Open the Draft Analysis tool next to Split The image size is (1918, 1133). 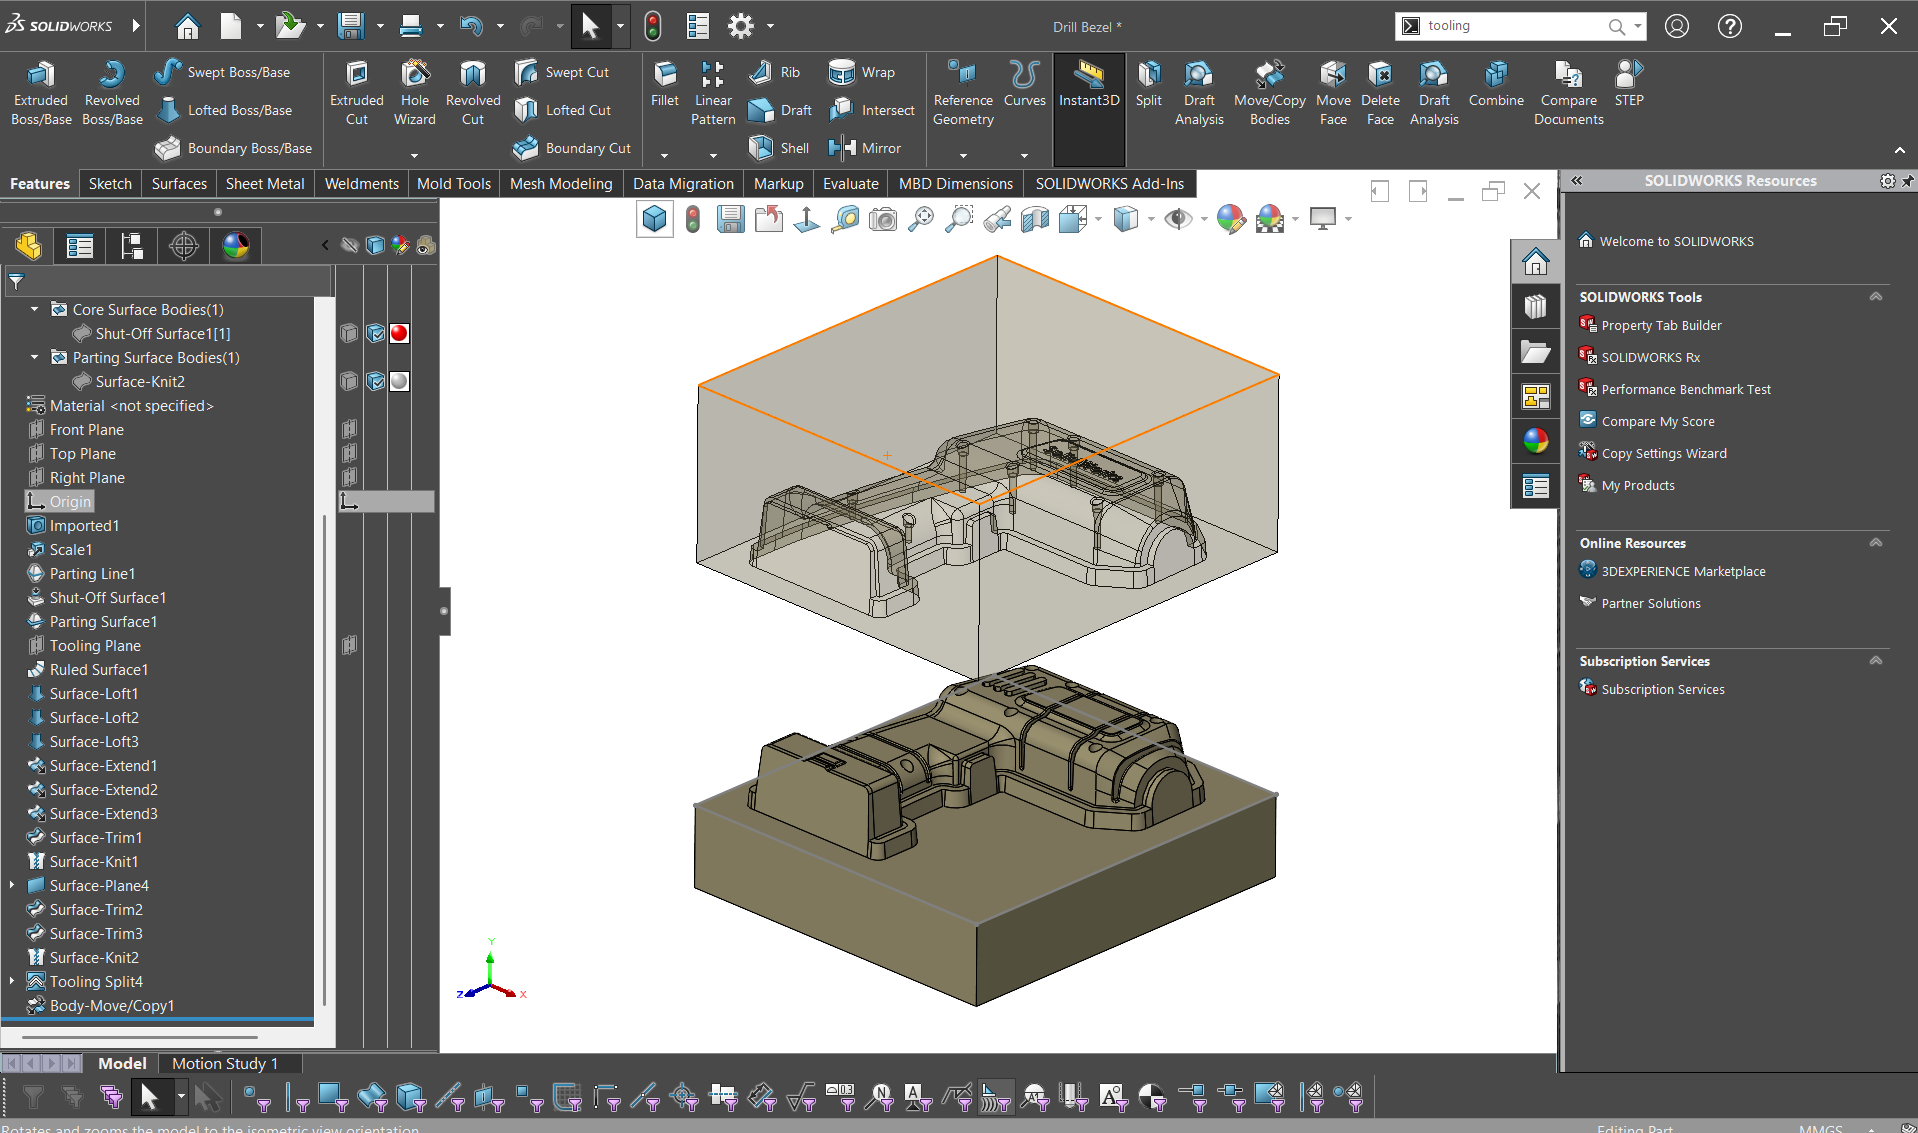[x=1199, y=93]
